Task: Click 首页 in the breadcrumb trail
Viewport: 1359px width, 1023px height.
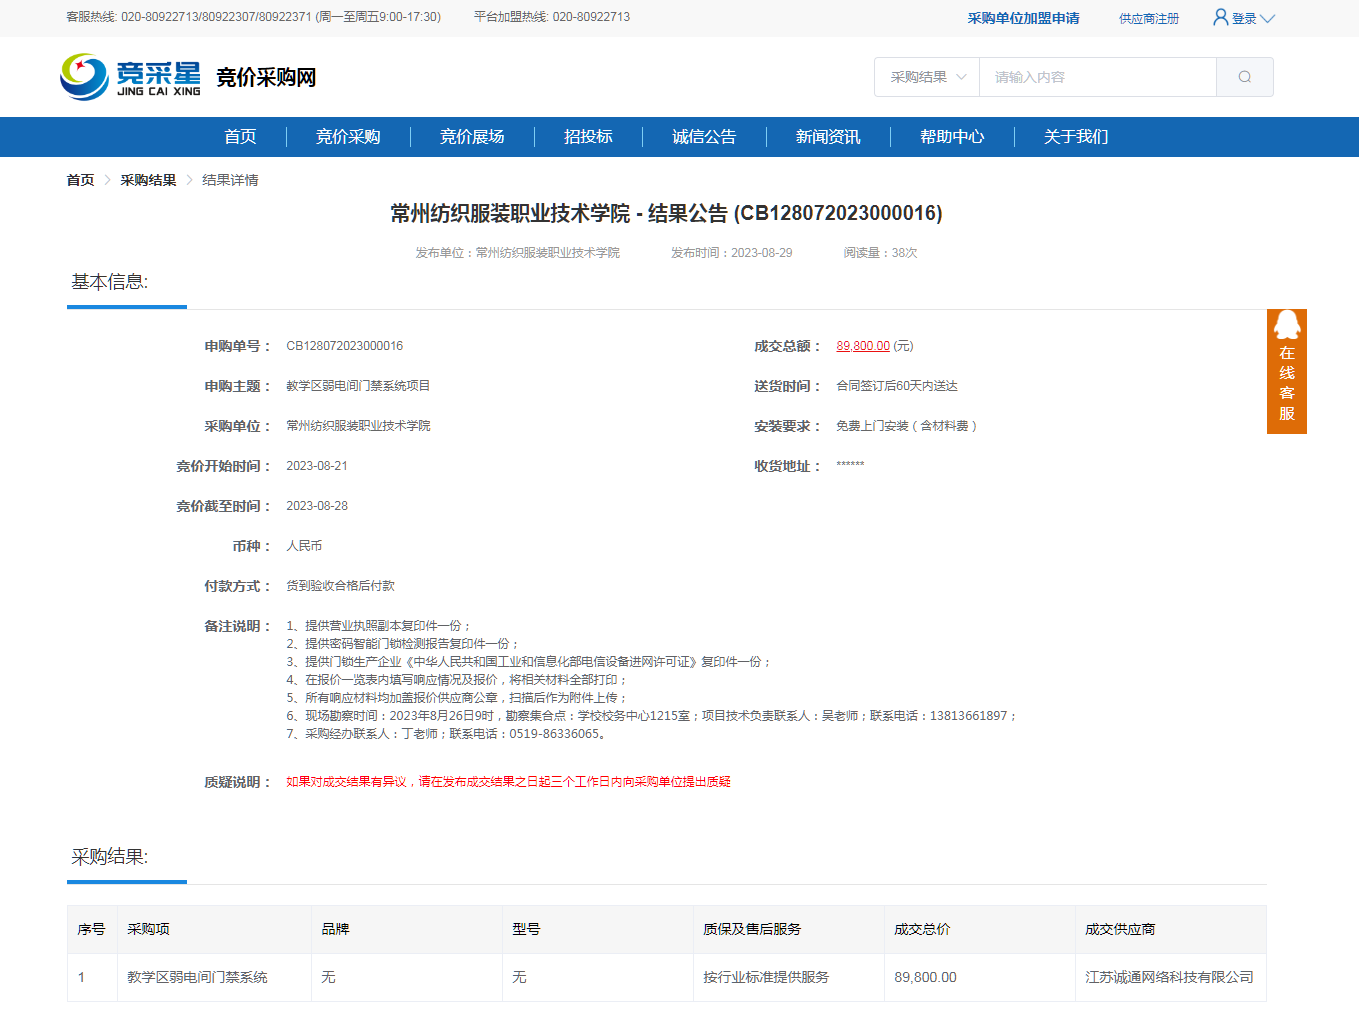Action: (80, 180)
